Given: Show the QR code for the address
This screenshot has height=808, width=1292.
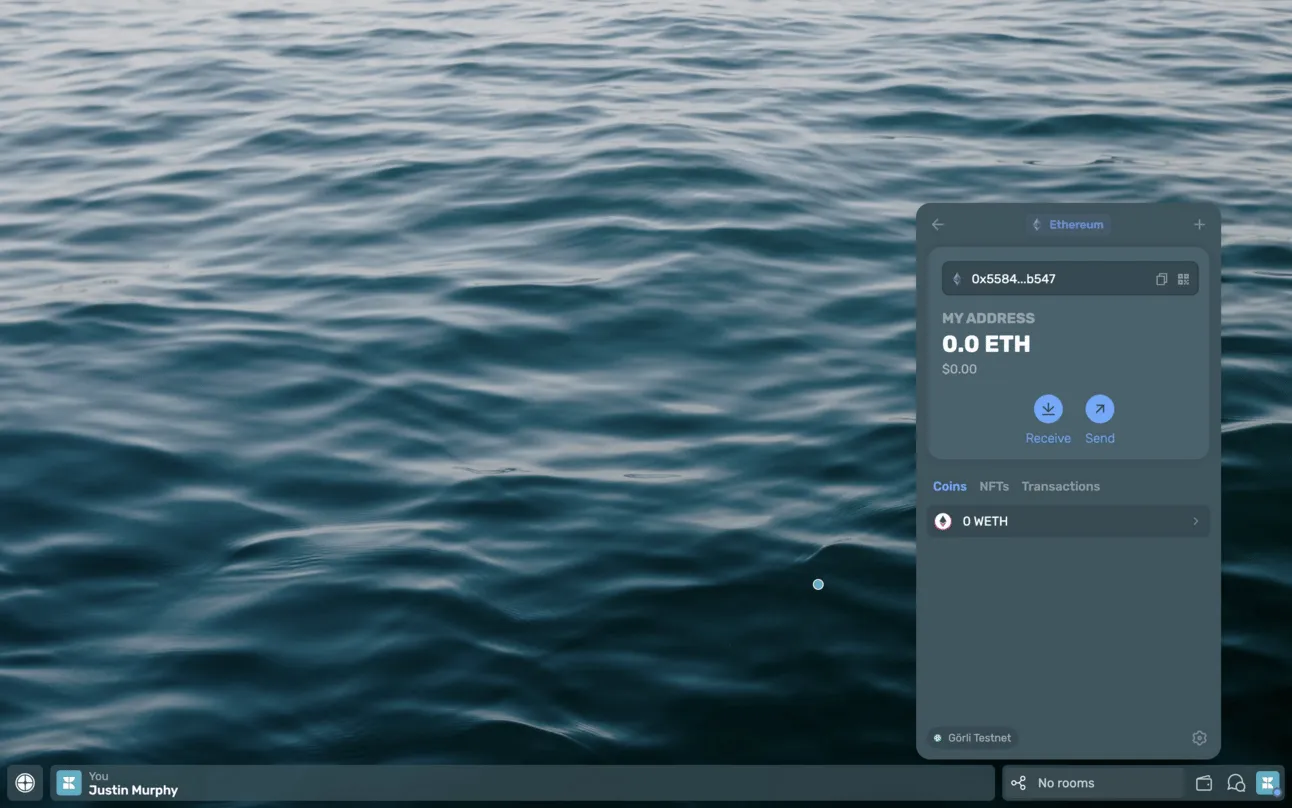Looking at the screenshot, I should coord(1184,279).
